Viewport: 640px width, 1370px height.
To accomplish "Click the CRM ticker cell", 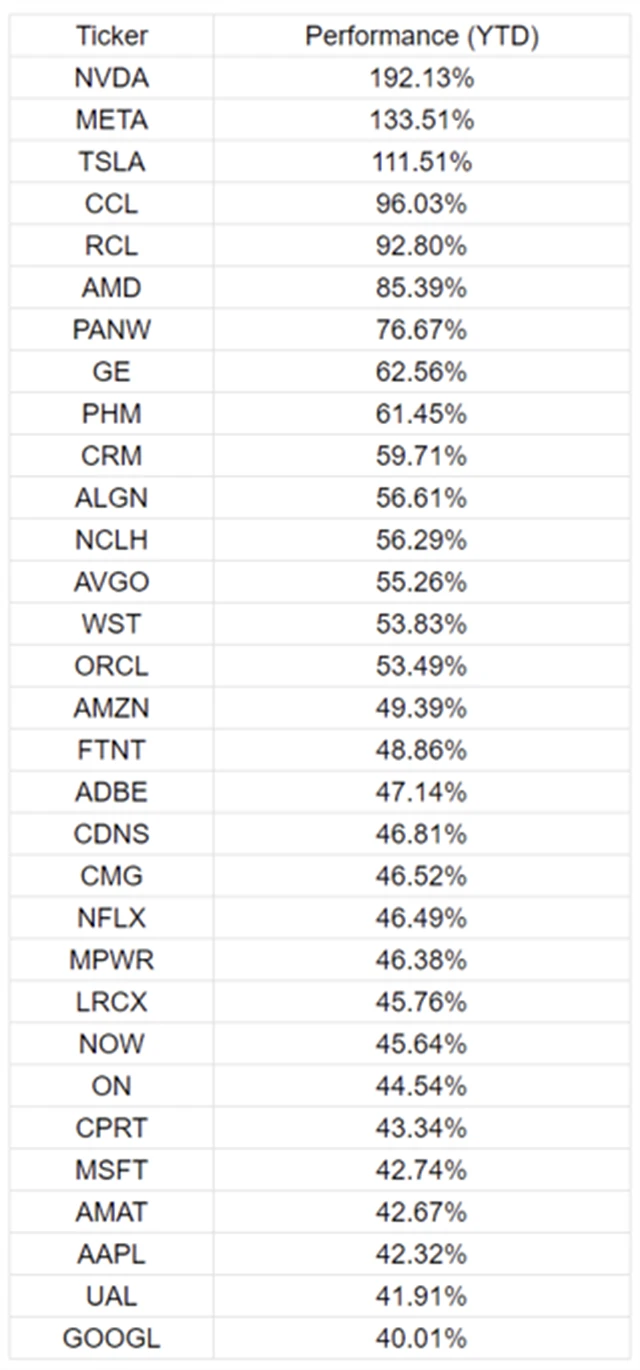I will coord(111,456).
